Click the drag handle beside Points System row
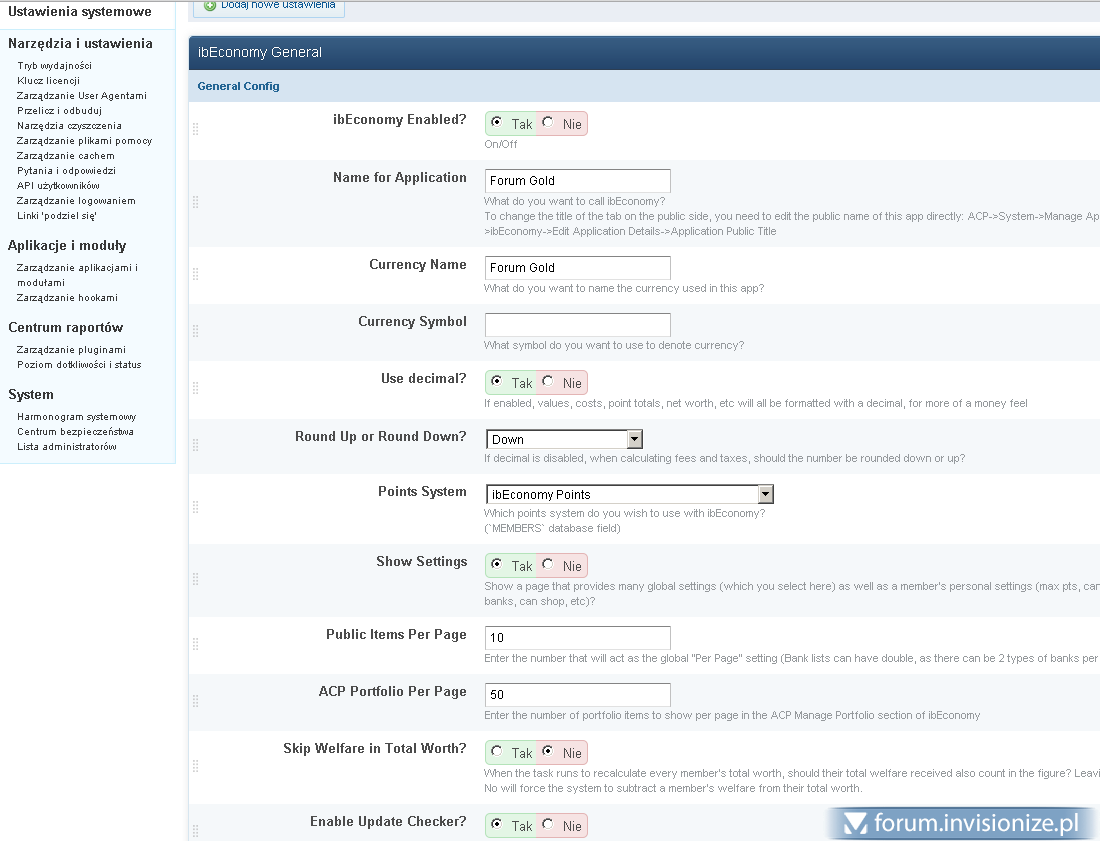 (195, 507)
